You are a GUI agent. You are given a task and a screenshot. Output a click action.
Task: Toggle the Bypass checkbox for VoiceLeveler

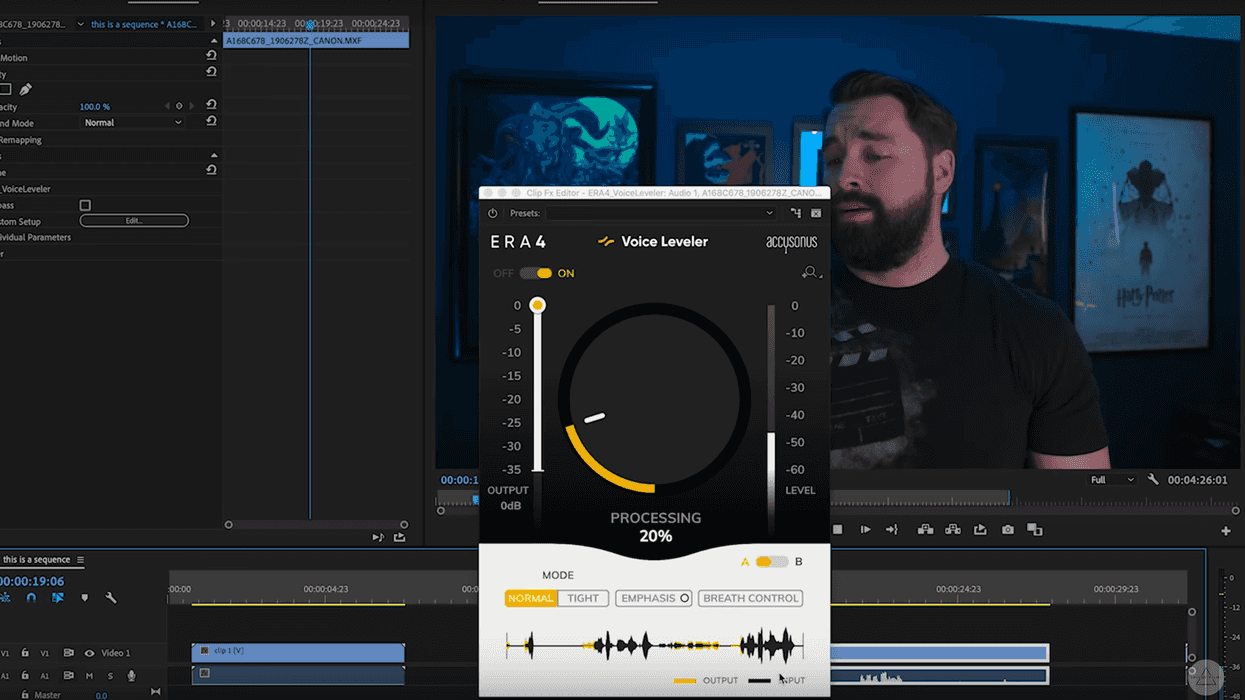click(85, 205)
